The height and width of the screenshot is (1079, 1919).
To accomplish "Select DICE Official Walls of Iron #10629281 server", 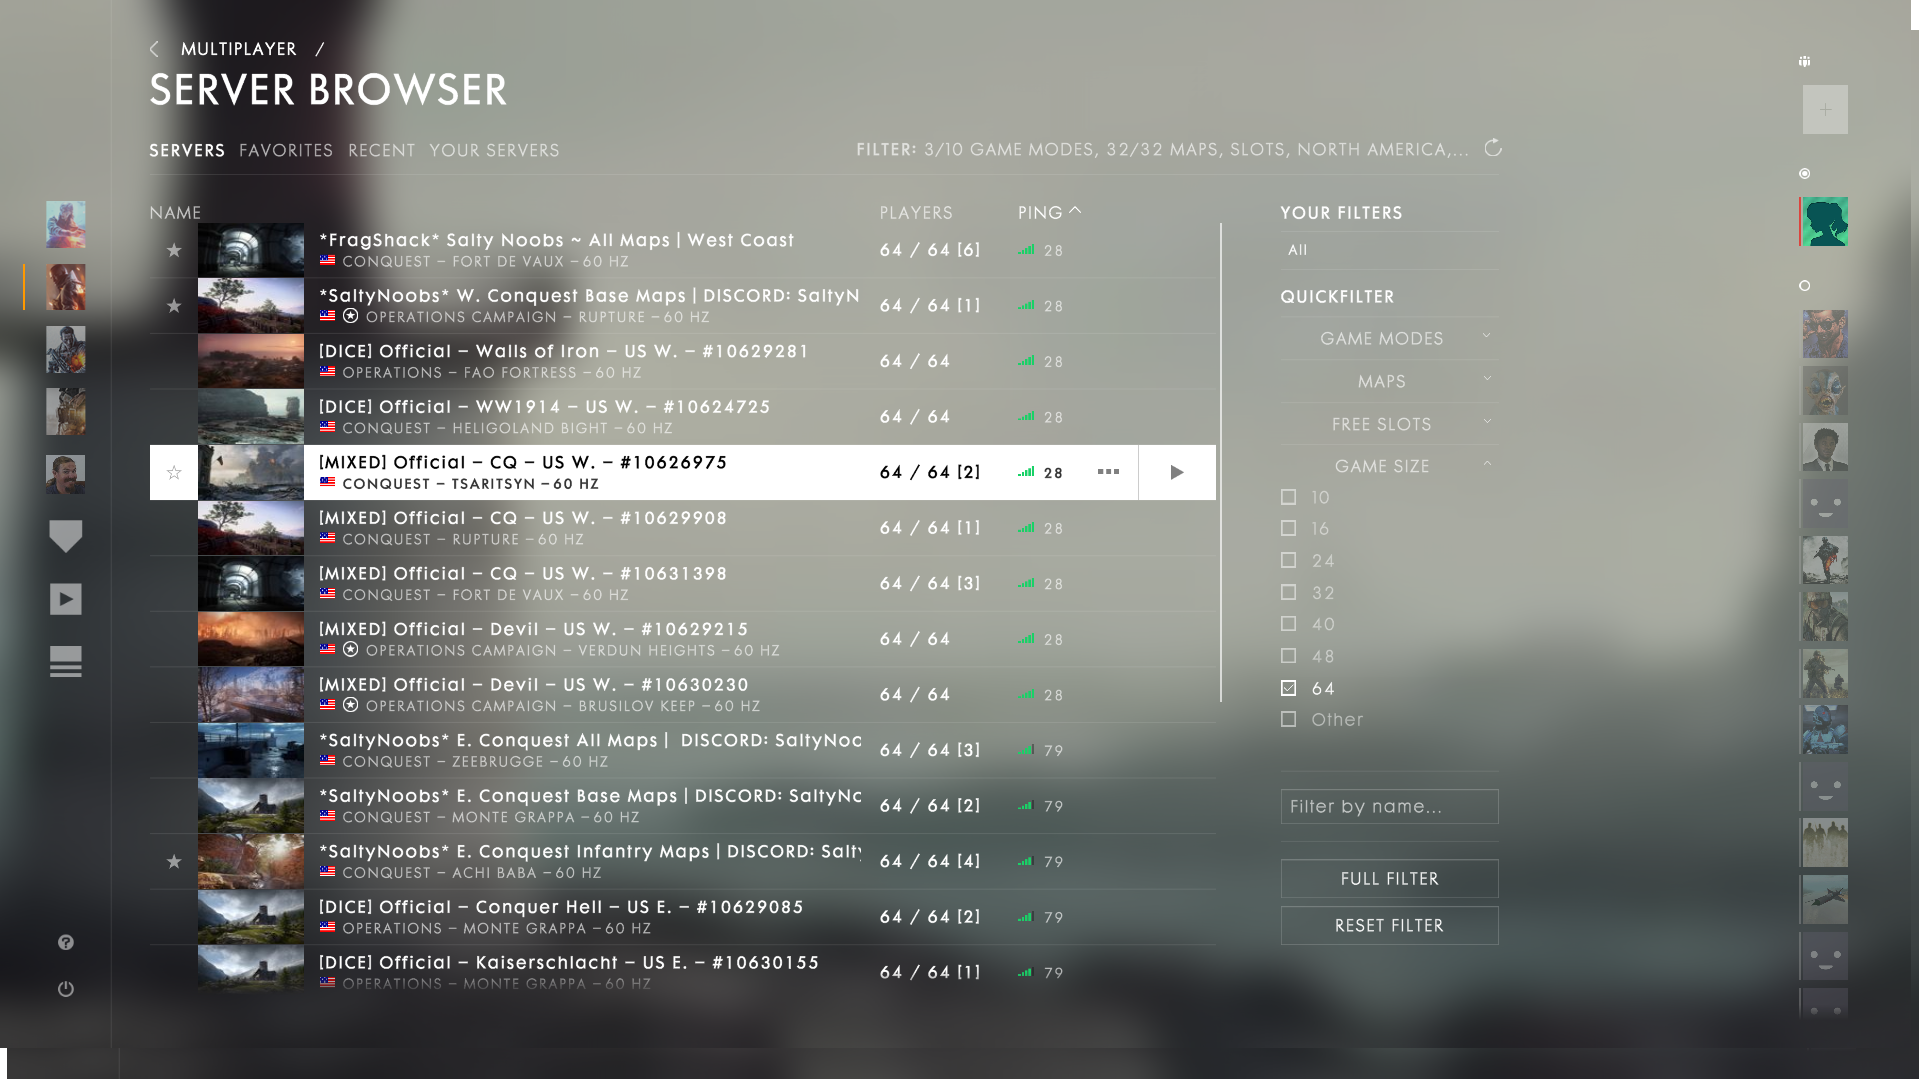I will [682, 361].
